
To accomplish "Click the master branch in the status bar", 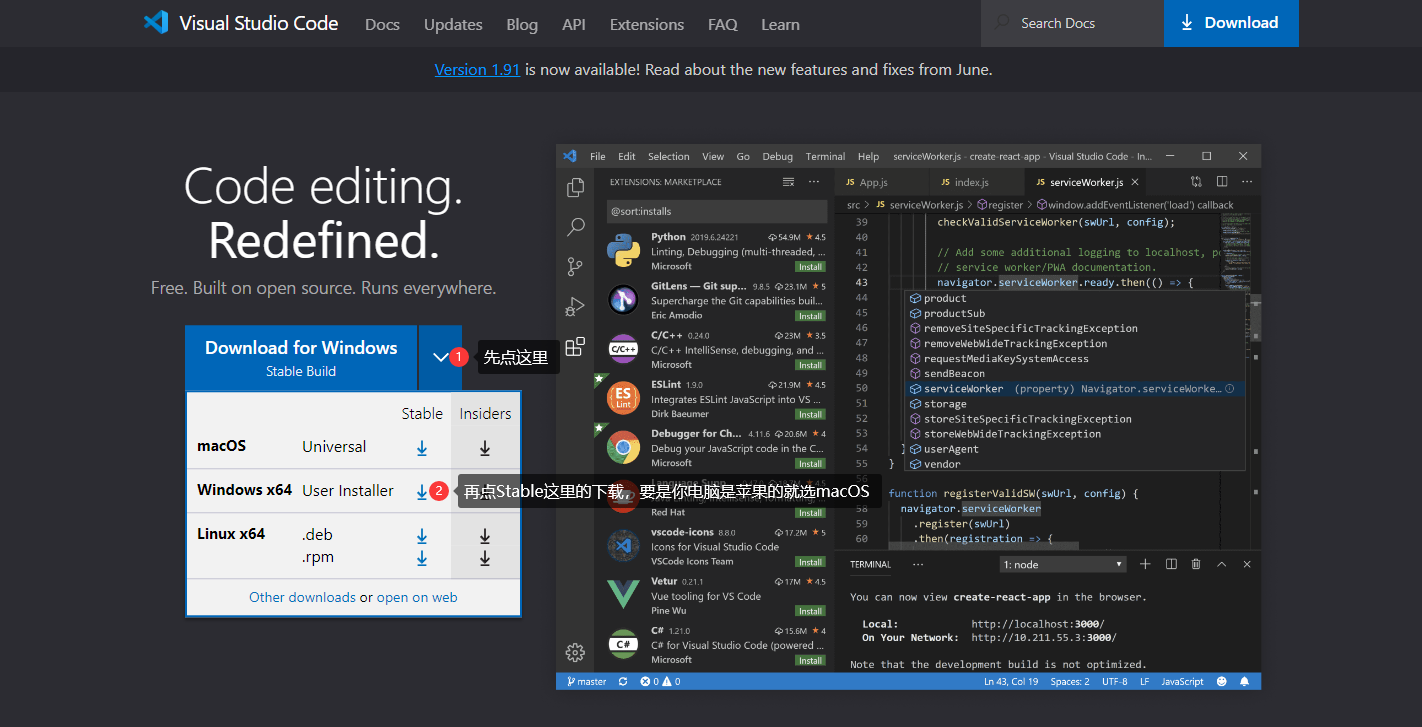I will coord(586,681).
